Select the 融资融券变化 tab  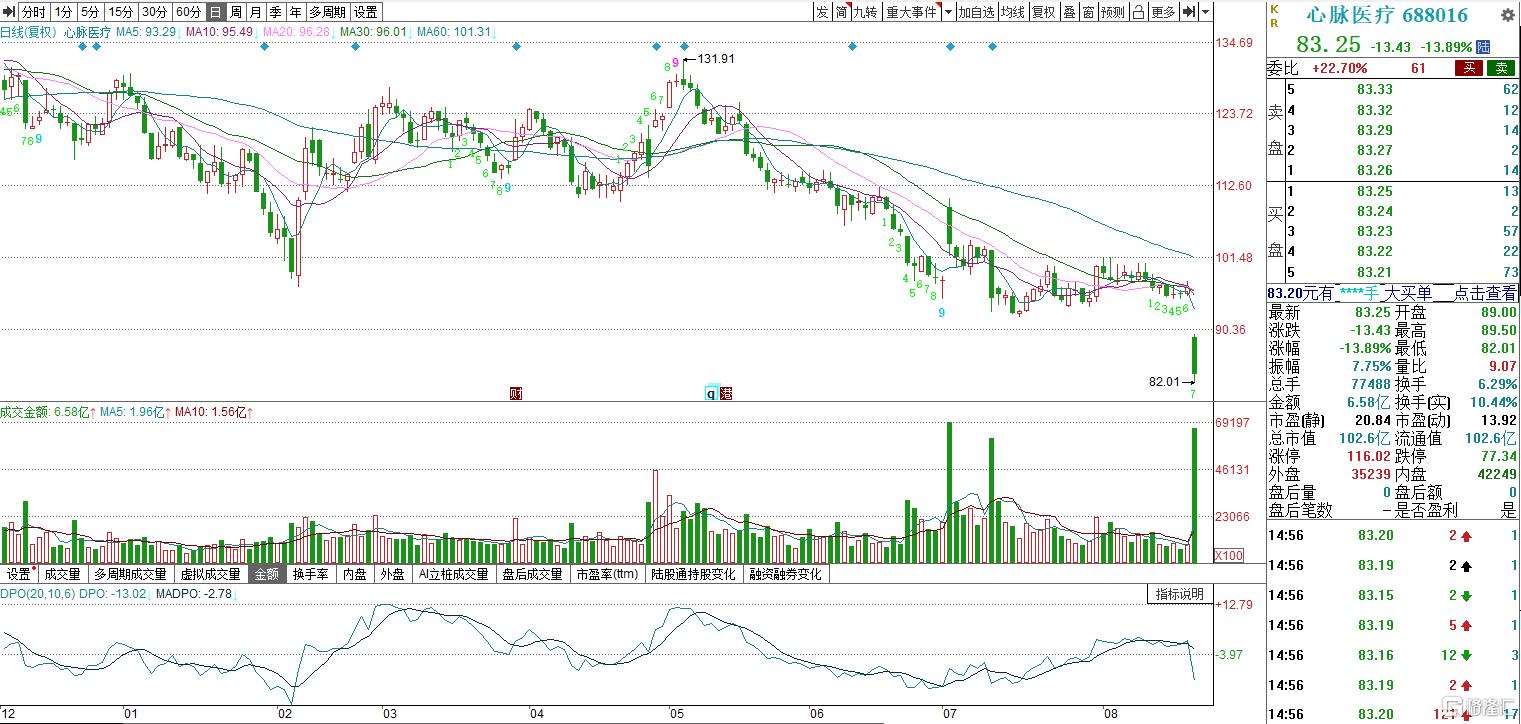tap(785, 574)
